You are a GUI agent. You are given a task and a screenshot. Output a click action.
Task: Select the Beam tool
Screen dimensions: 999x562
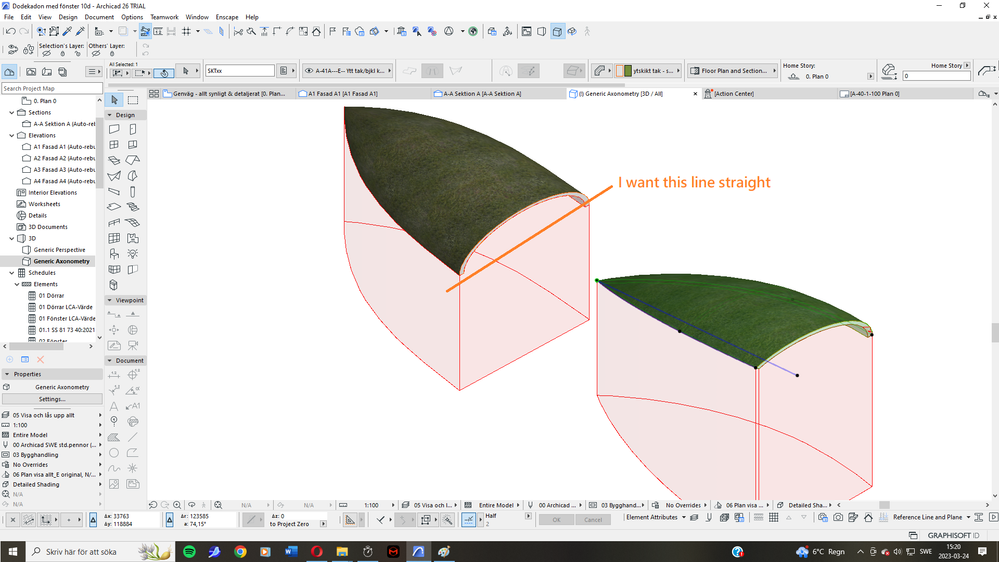(x=114, y=191)
